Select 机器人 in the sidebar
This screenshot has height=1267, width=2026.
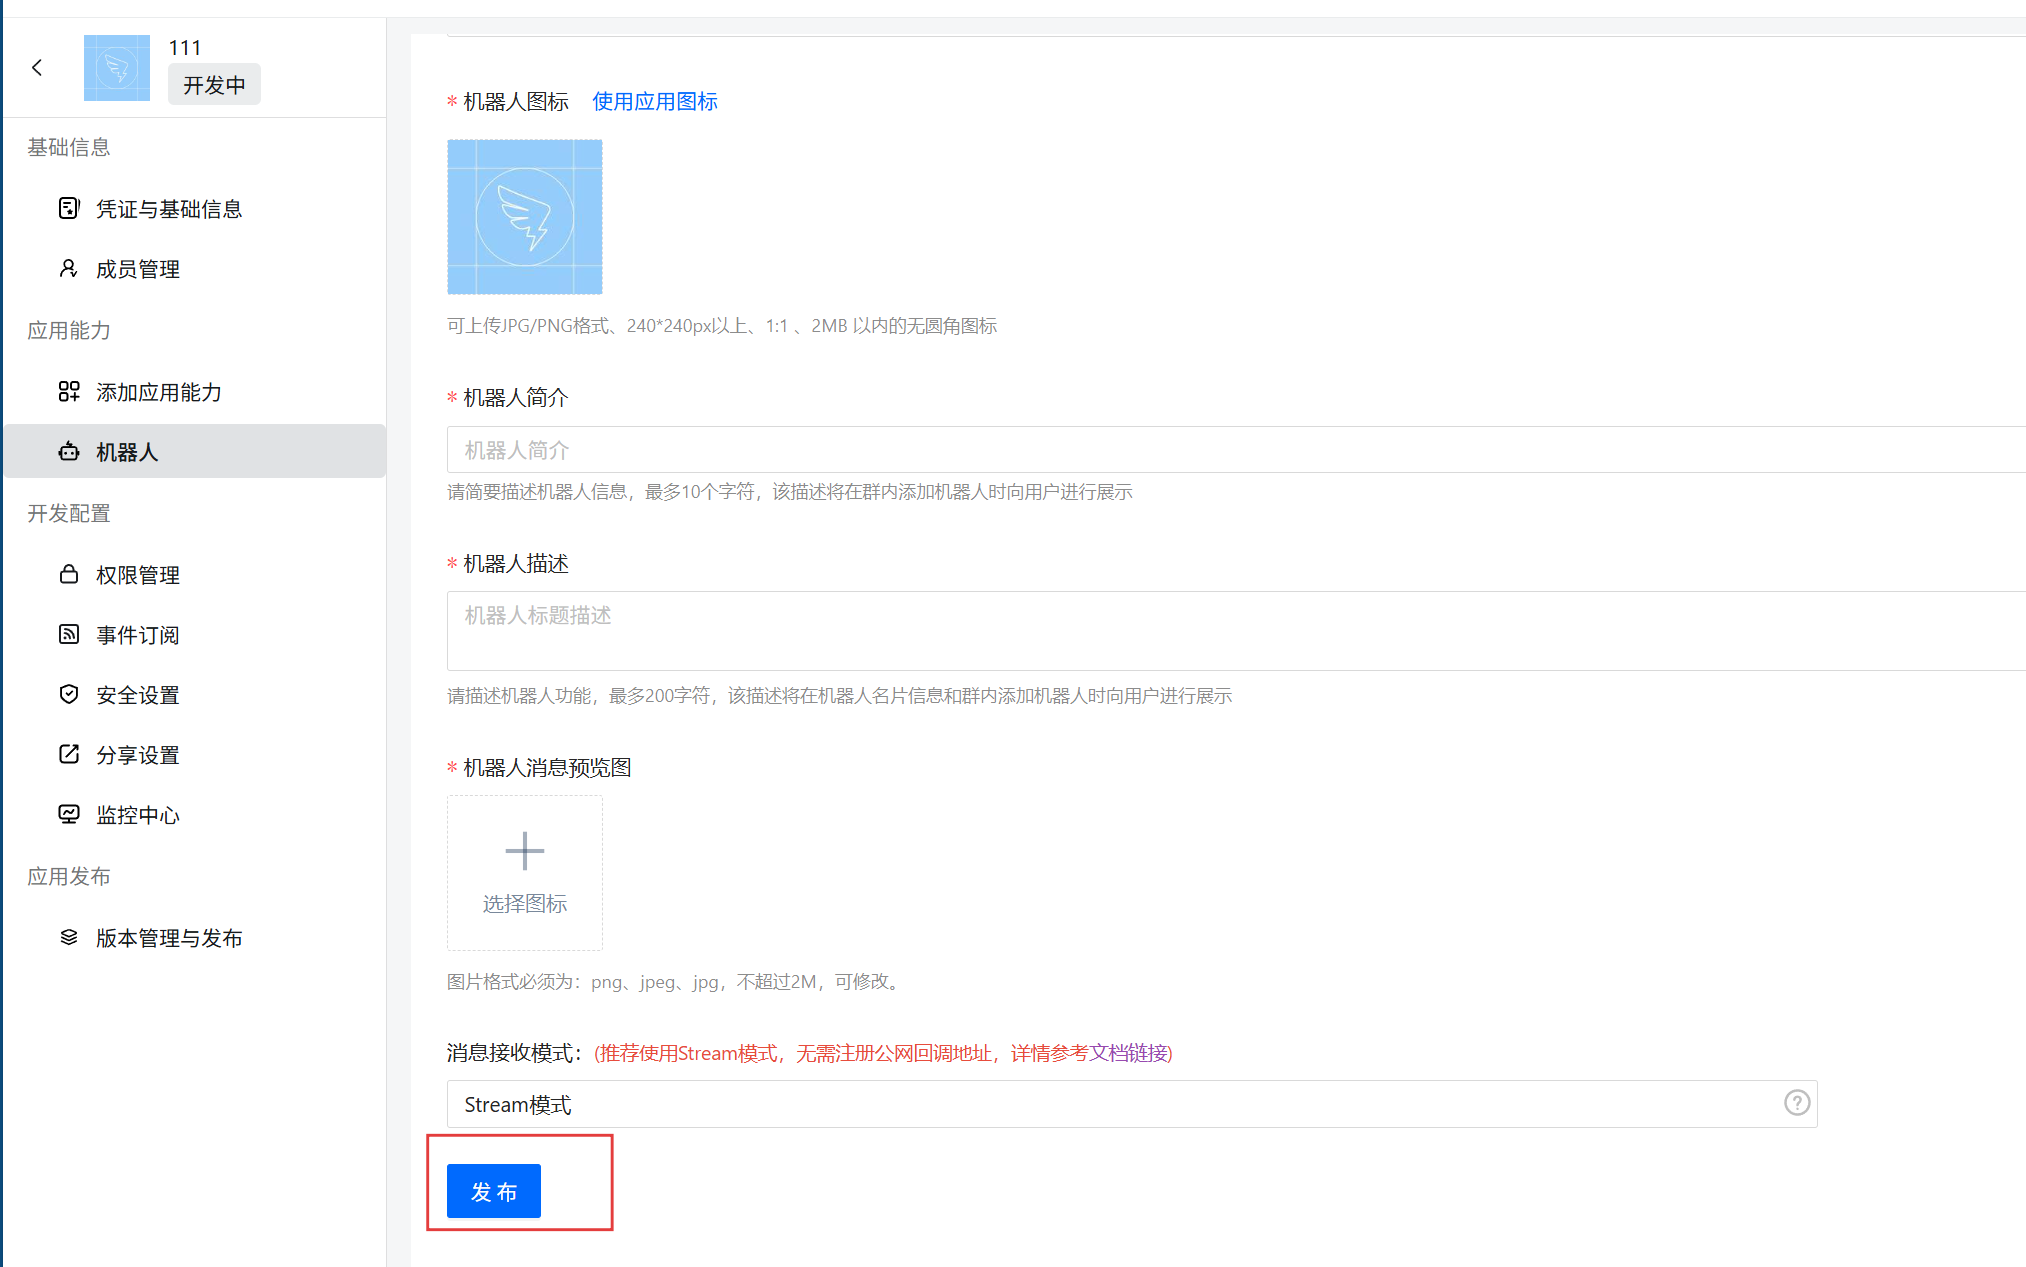[127, 452]
